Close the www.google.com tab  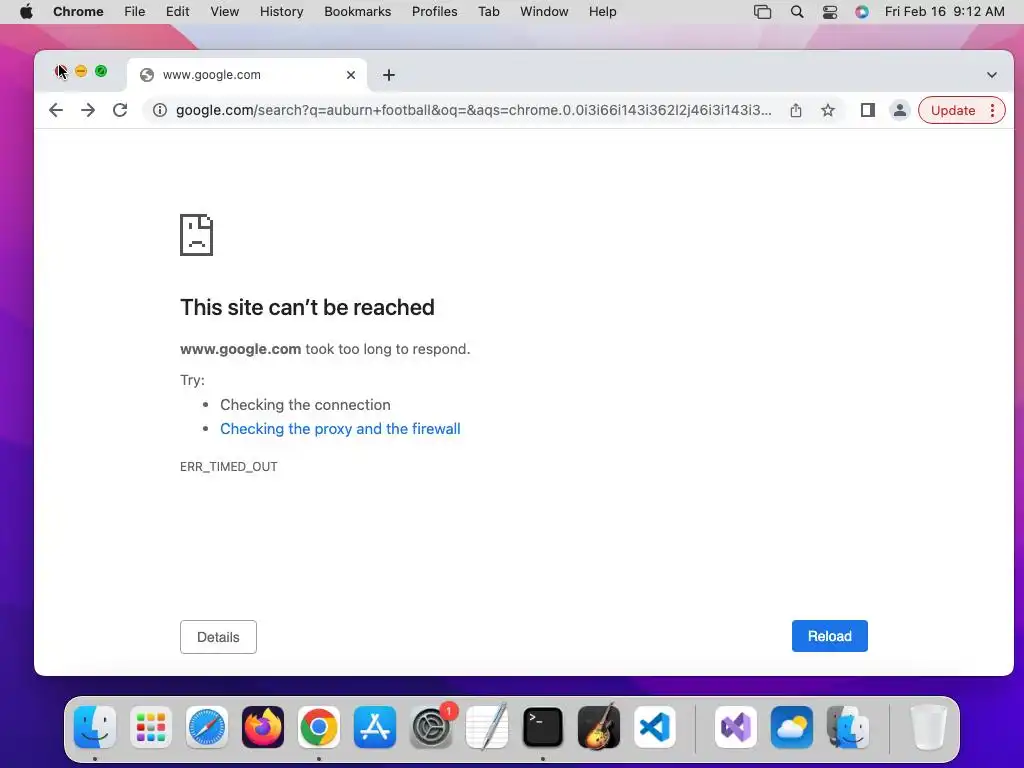pyautogui.click(x=351, y=75)
